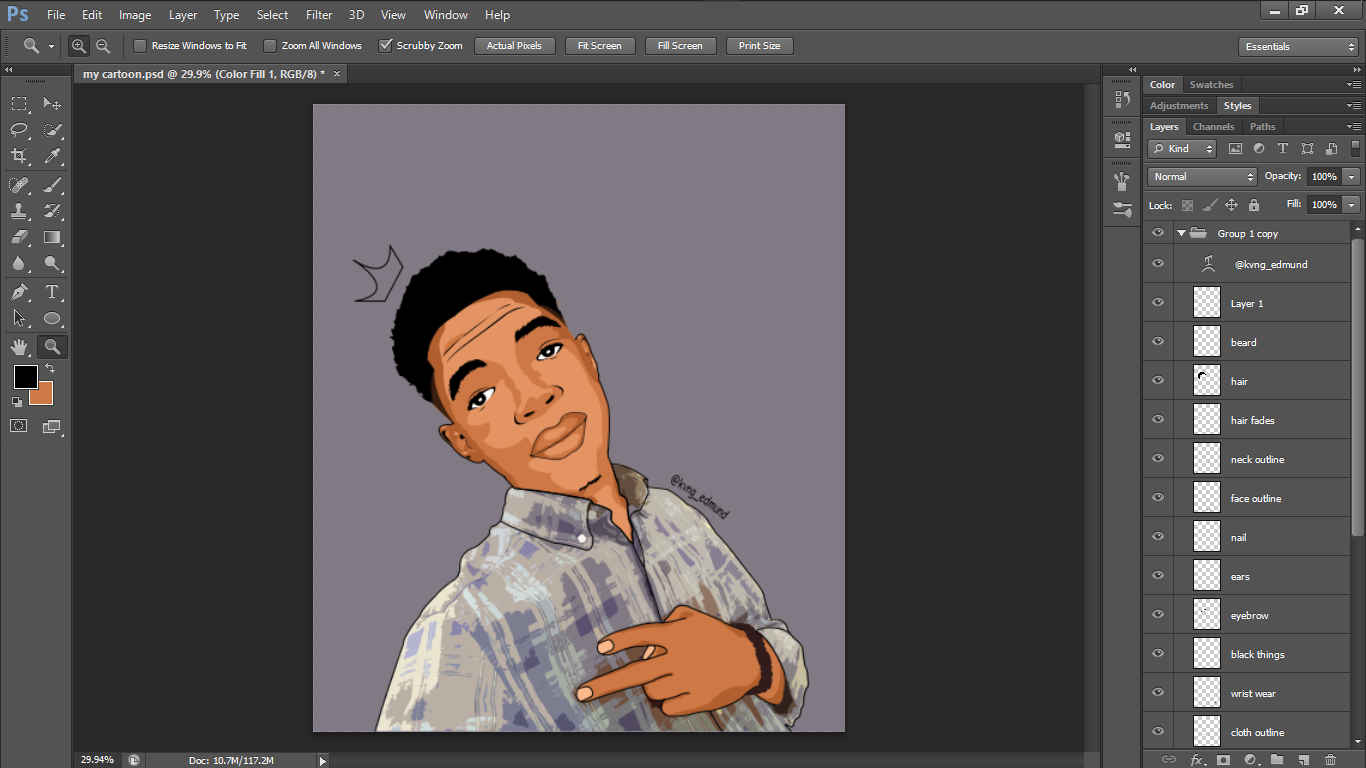Click the delete layer trash icon
Image resolution: width=1366 pixels, height=768 pixels.
(1330, 760)
